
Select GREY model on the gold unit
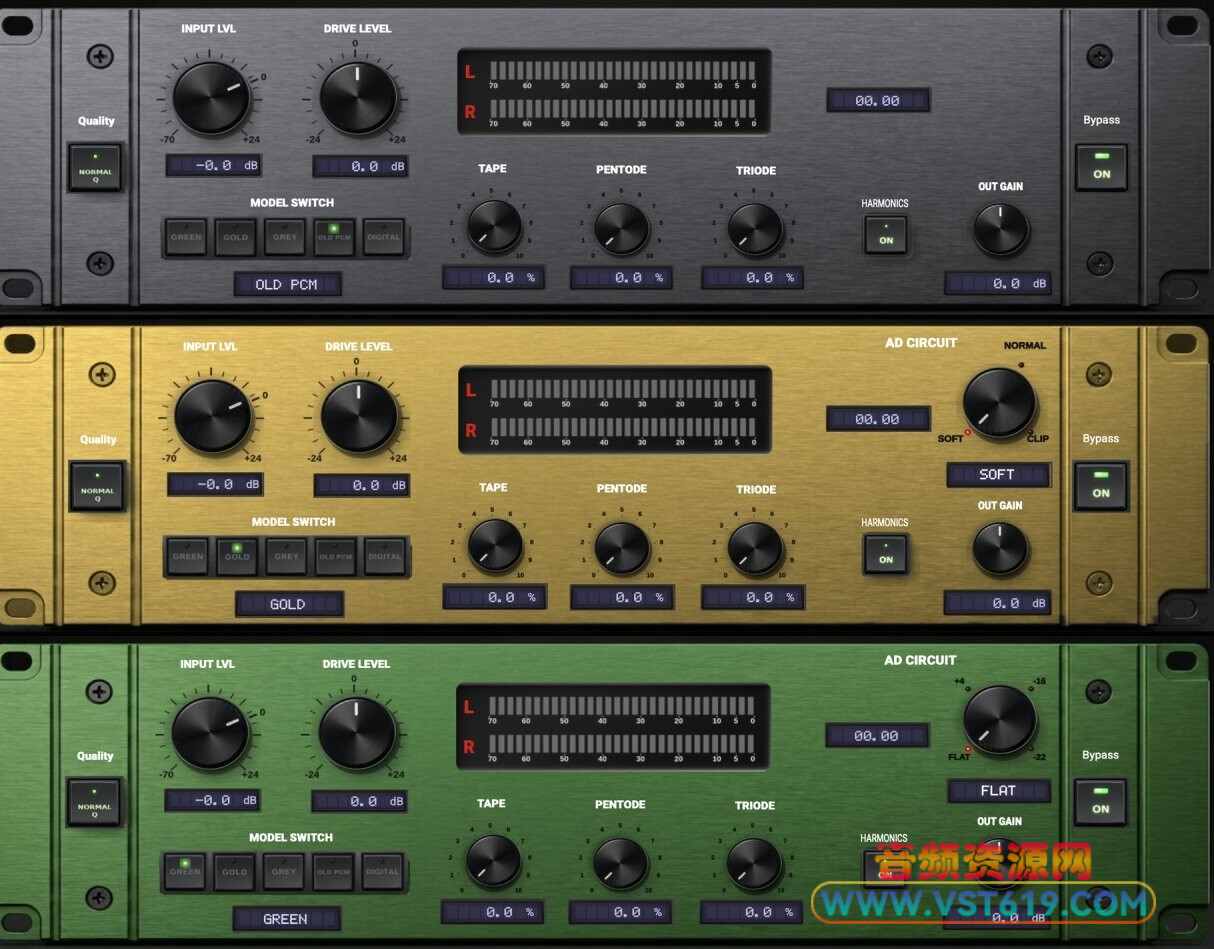(287, 556)
